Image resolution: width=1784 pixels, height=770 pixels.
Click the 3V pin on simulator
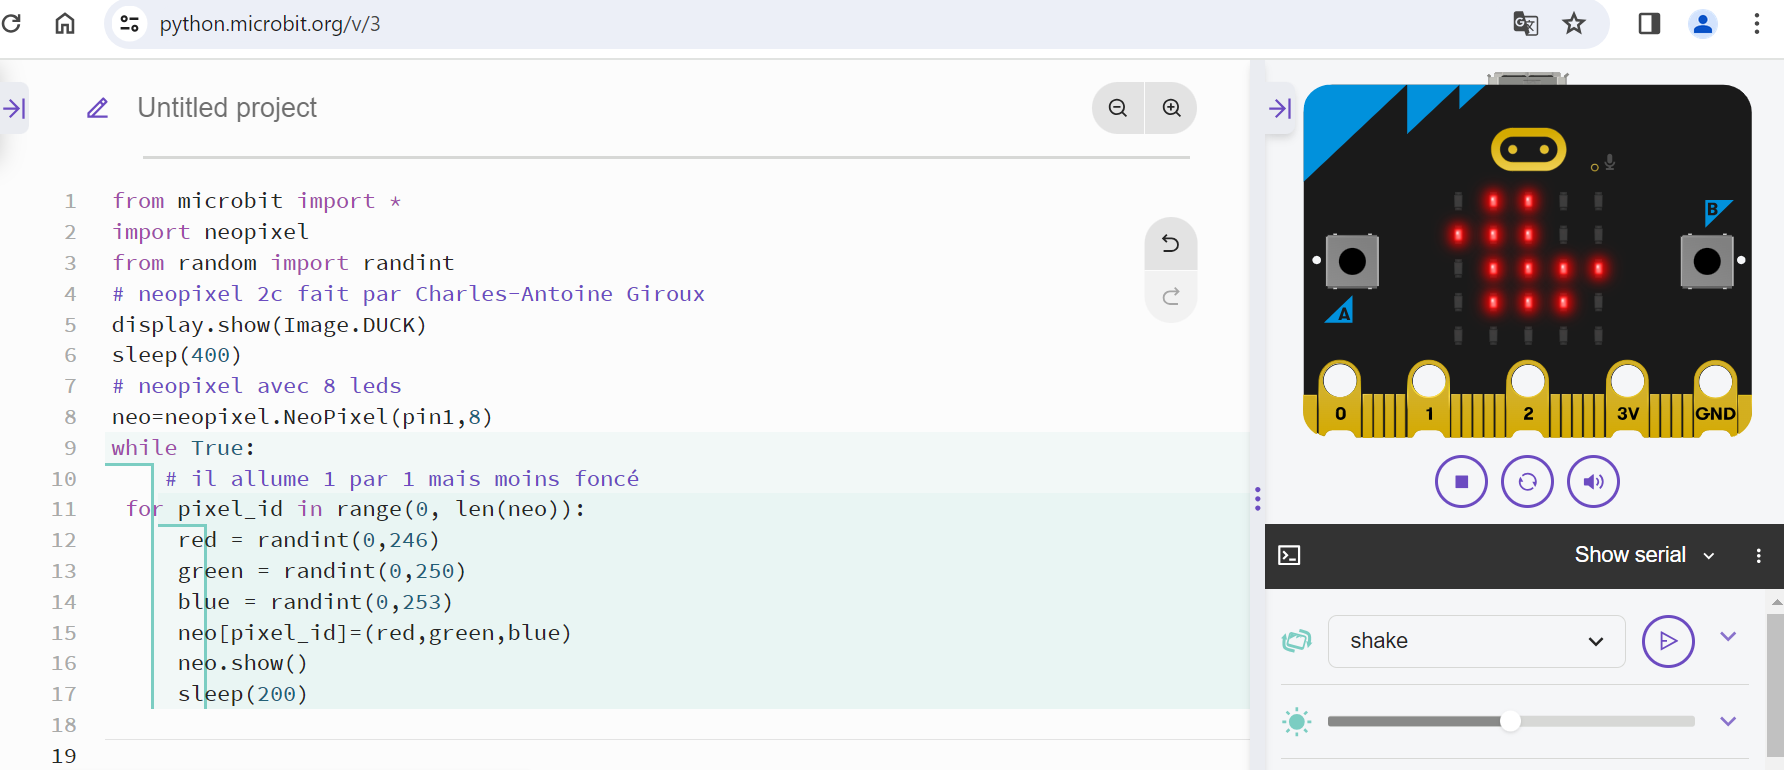point(1627,398)
